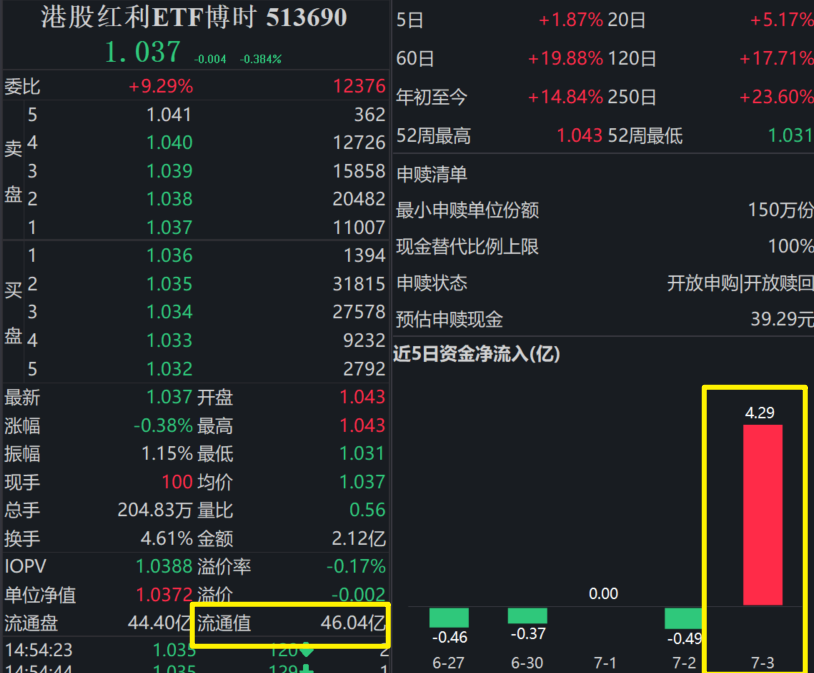Click the 4.29 bar value label

click(x=759, y=413)
